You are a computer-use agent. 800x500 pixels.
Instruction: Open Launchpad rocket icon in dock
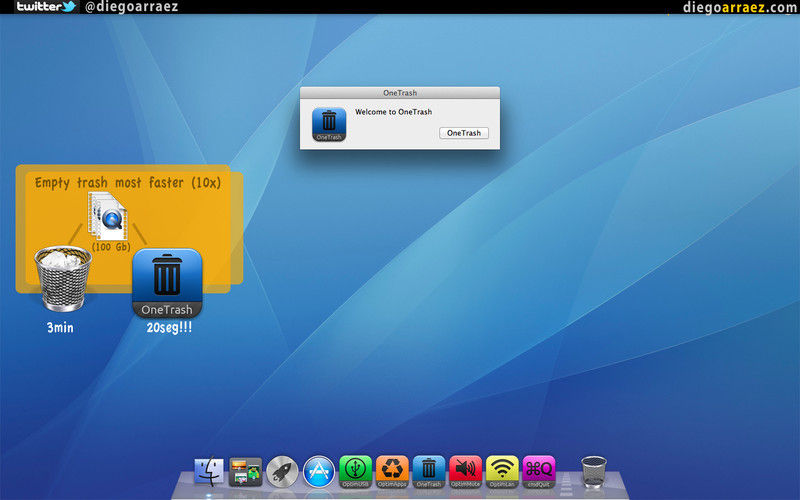click(282, 471)
